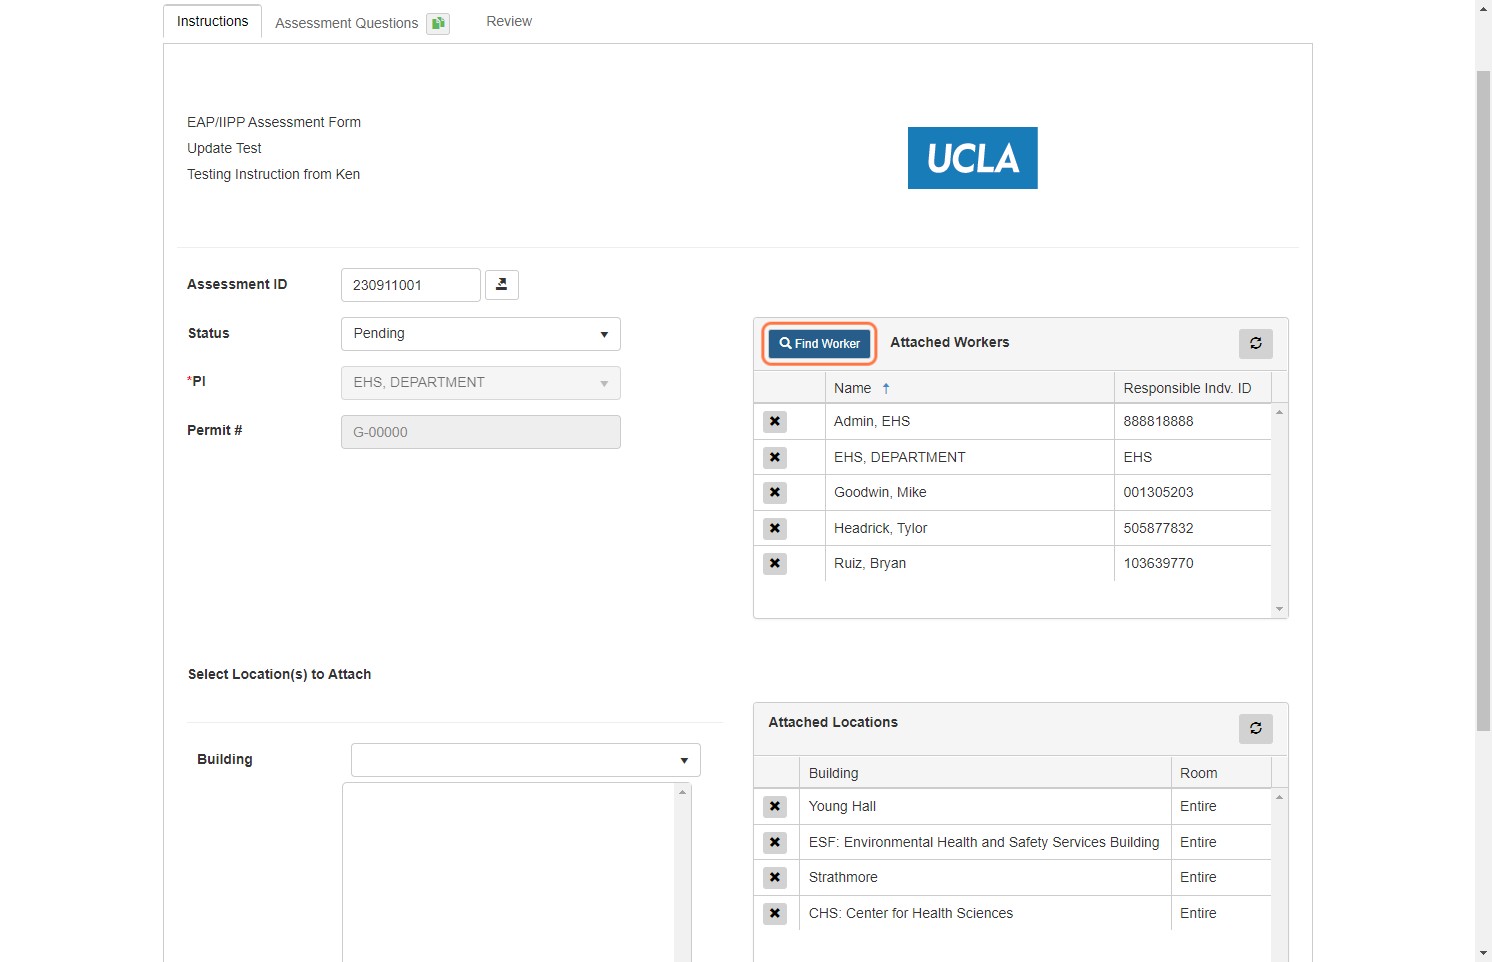Remove worker Ruiz, Bryan

[775, 564]
